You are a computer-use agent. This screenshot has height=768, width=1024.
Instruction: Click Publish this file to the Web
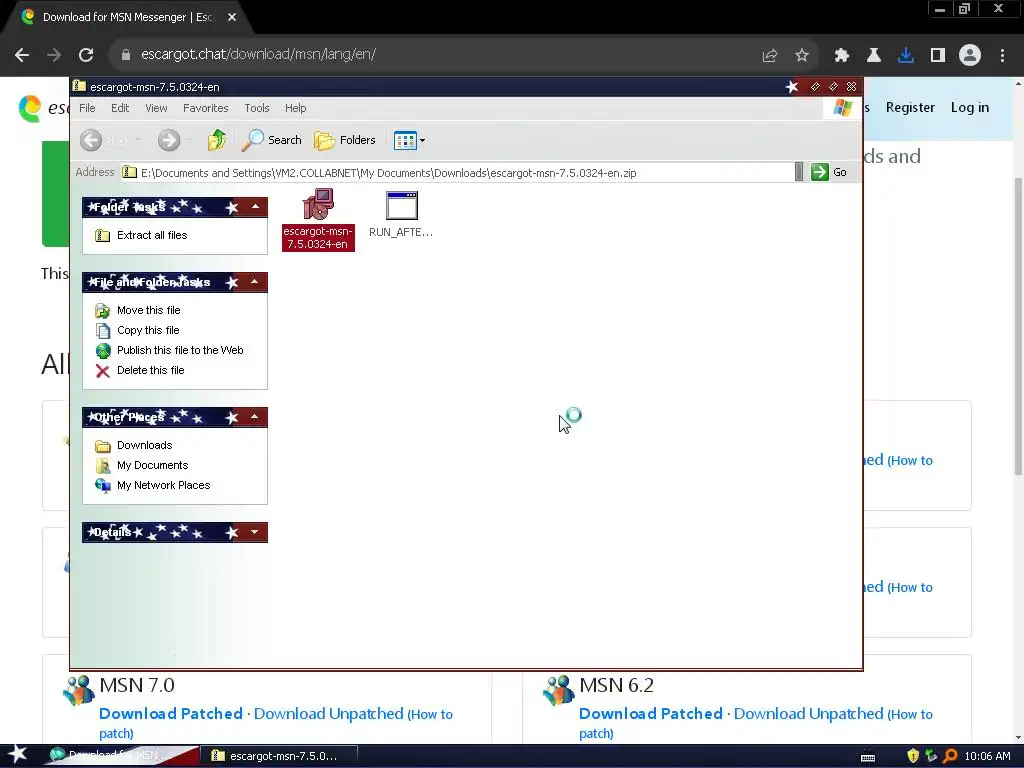(x=169, y=350)
